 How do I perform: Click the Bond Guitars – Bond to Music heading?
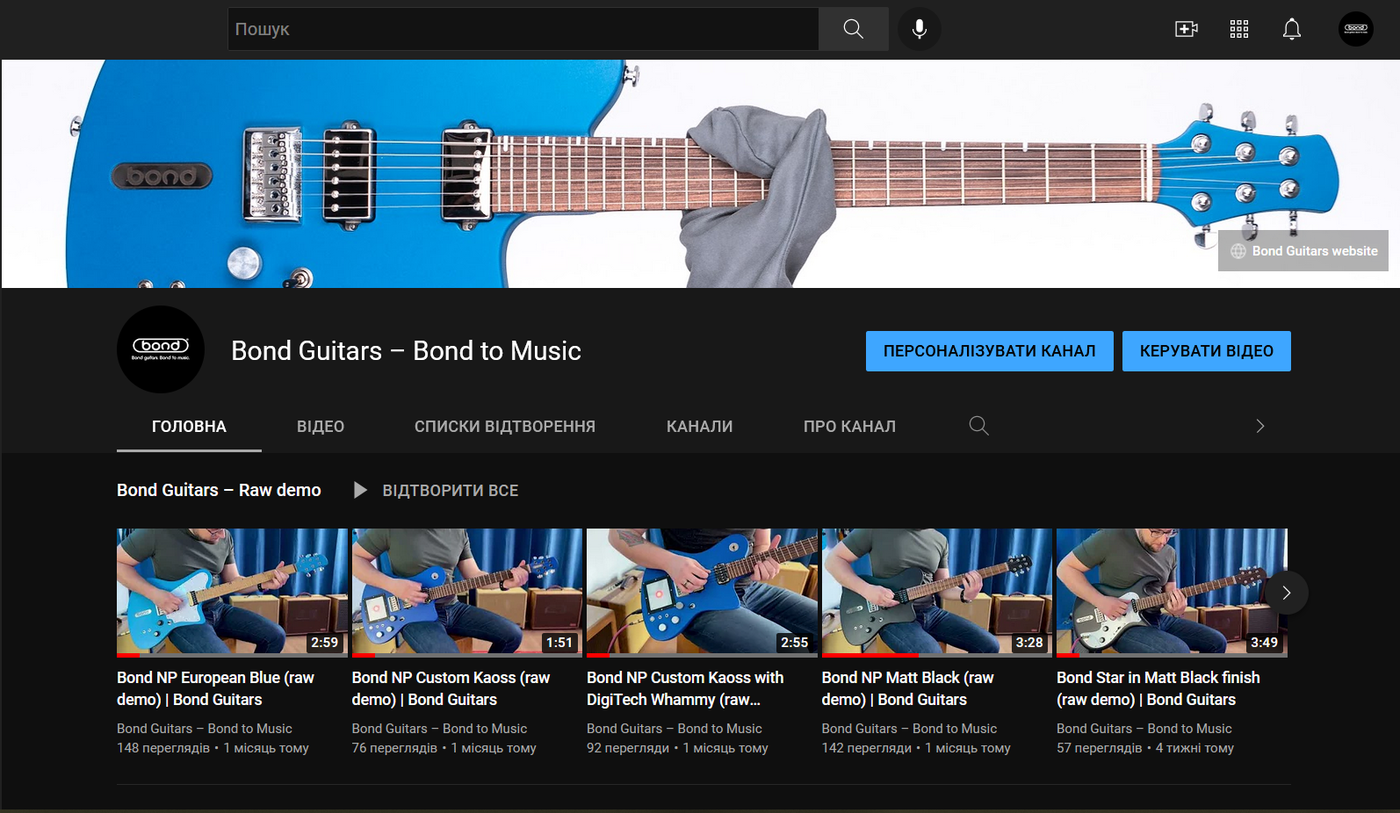pos(406,351)
